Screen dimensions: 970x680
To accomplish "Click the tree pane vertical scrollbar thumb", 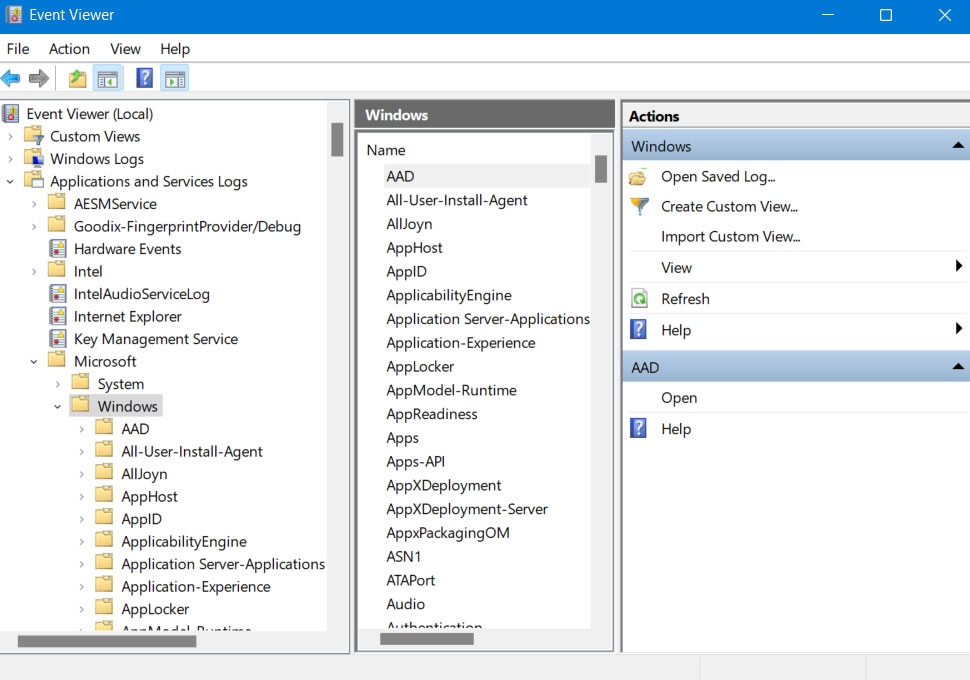I will (337, 139).
